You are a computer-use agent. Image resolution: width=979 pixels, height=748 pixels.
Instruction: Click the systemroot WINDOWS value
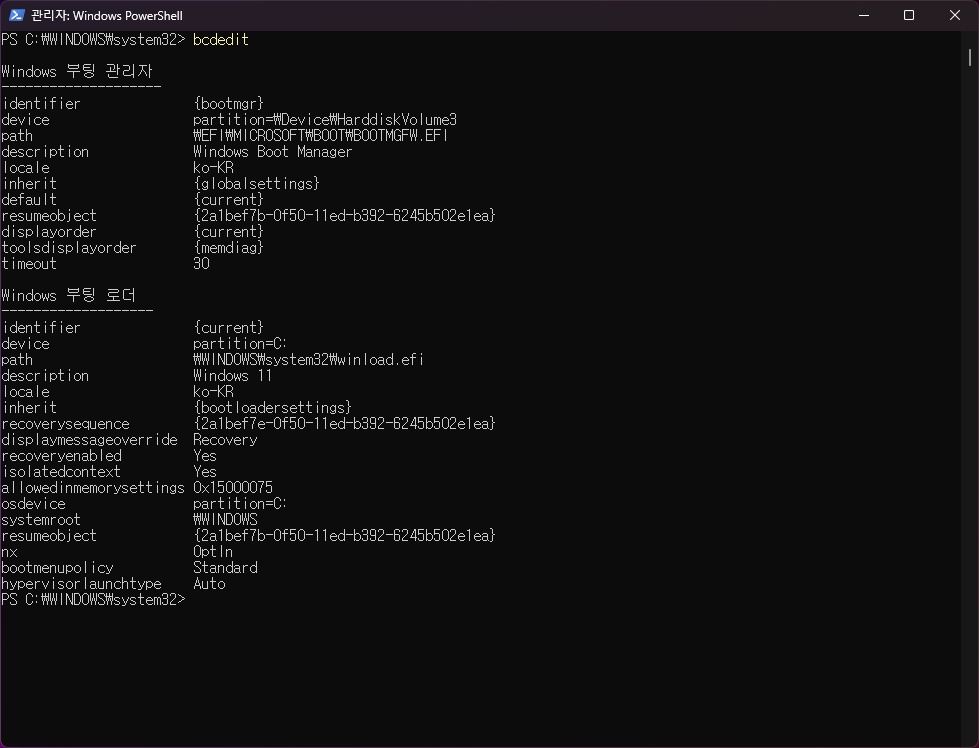pyautogui.click(x=225, y=519)
